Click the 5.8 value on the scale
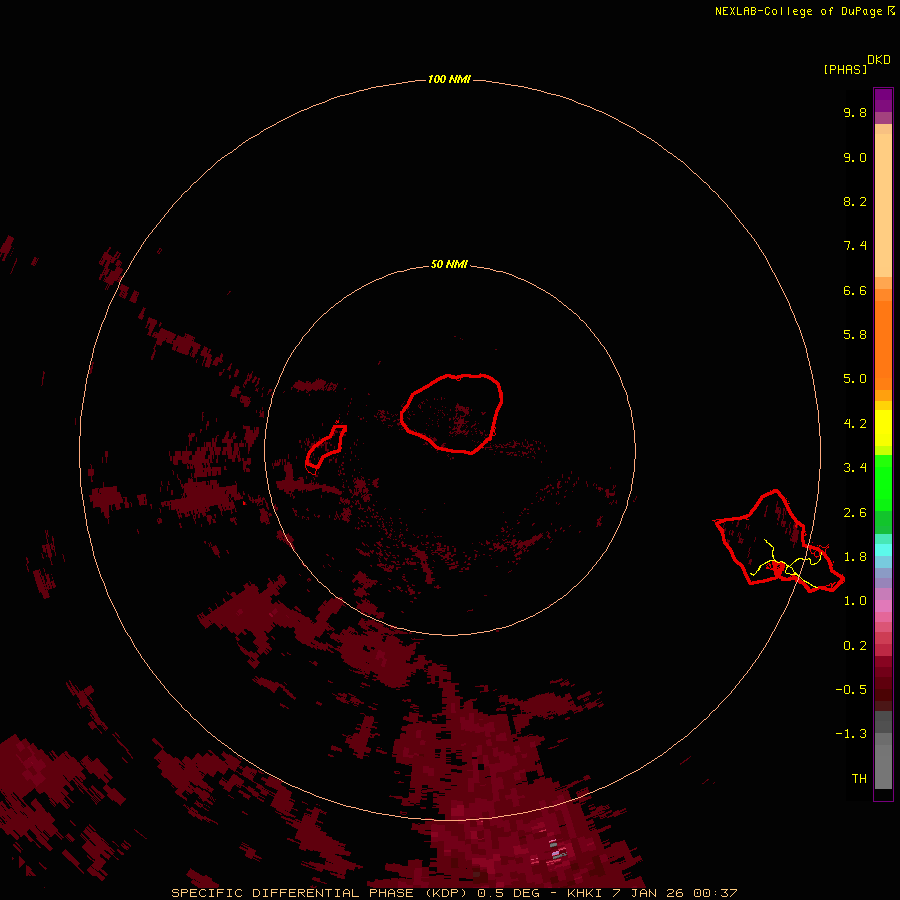 tap(855, 335)
